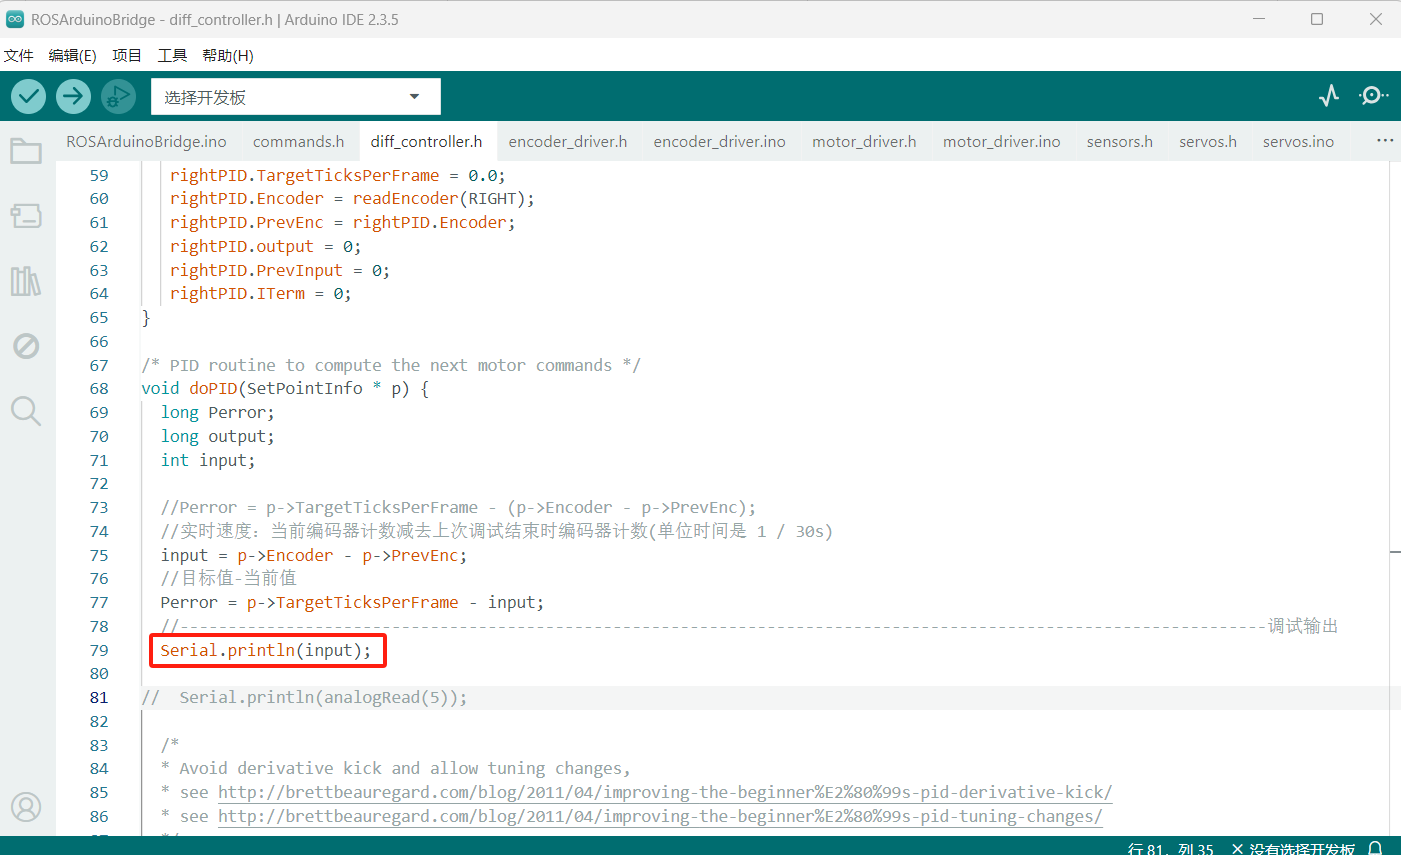The width and height of the screenshot is (1401, 855).
Task: Start the debugger with the Debug icon
Action: (118, 97)
